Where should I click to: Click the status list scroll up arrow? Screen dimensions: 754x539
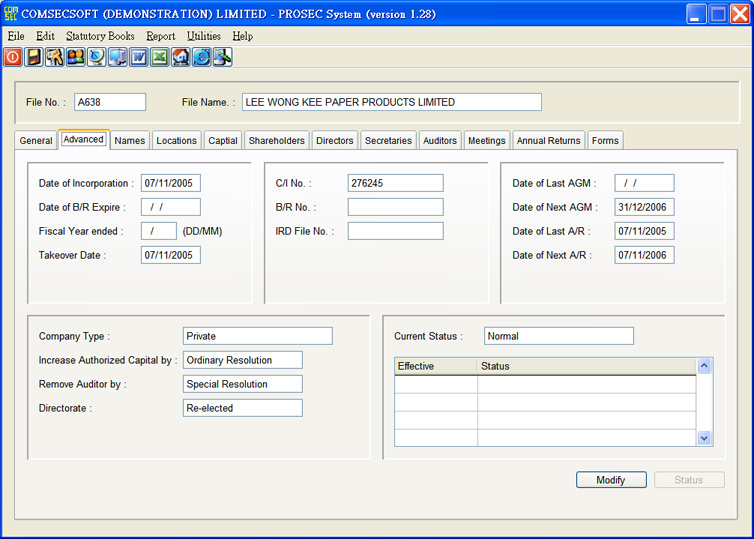pyautogui.click(x=704, y=366)
